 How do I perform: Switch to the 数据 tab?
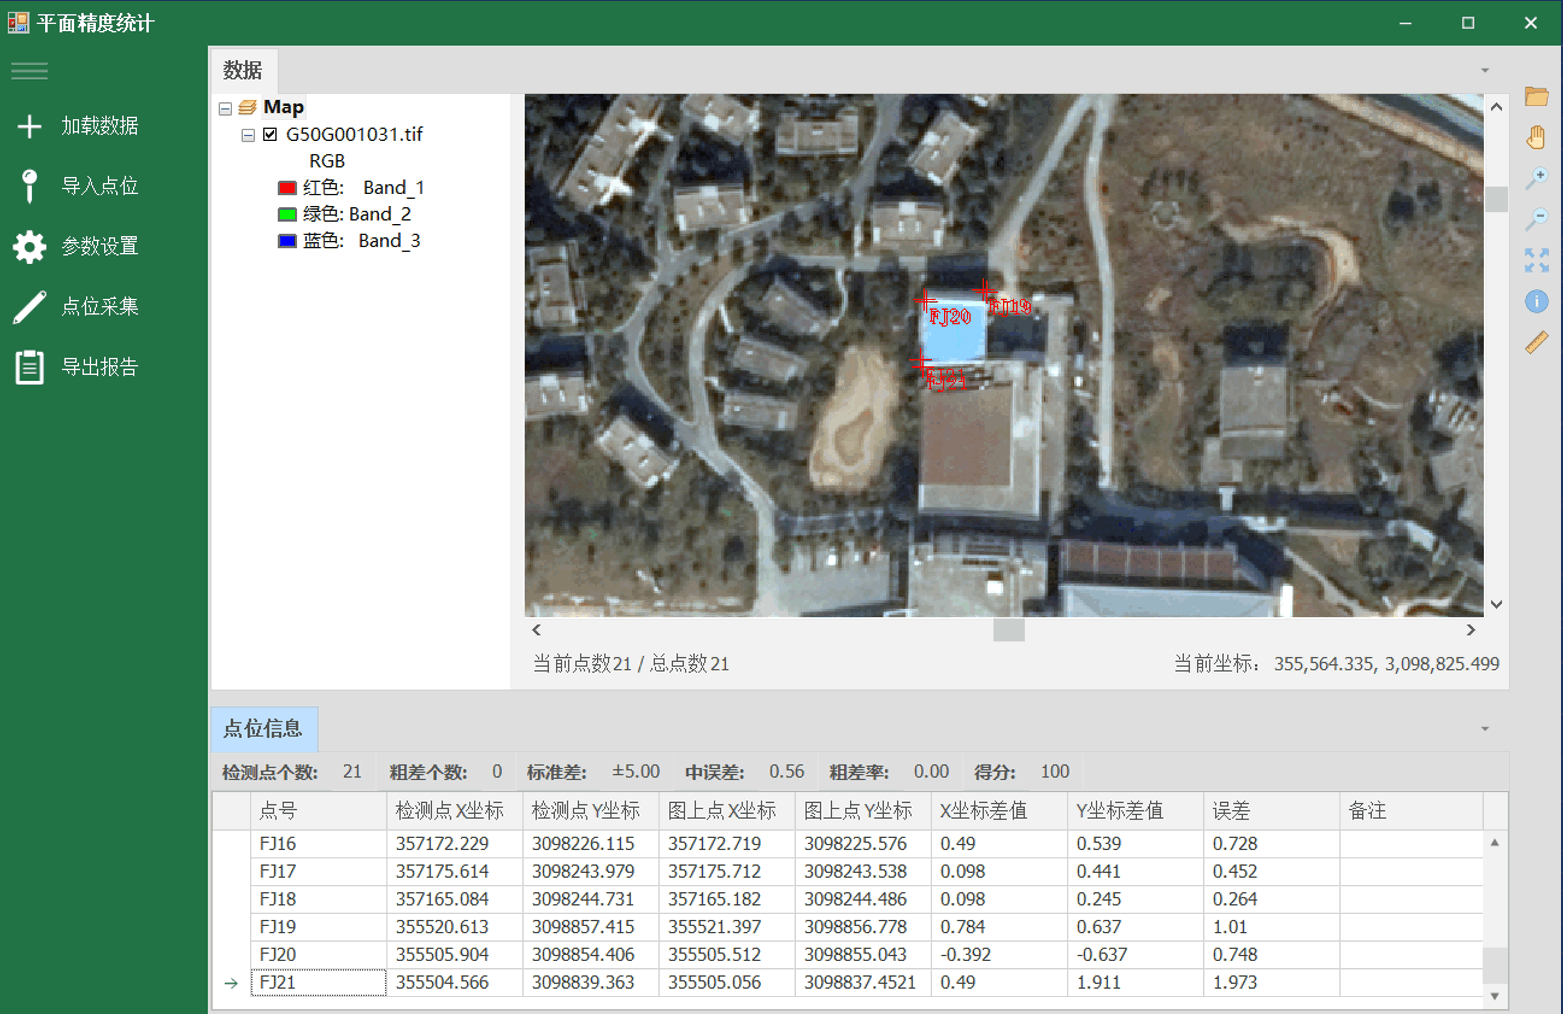click(243, 70)
